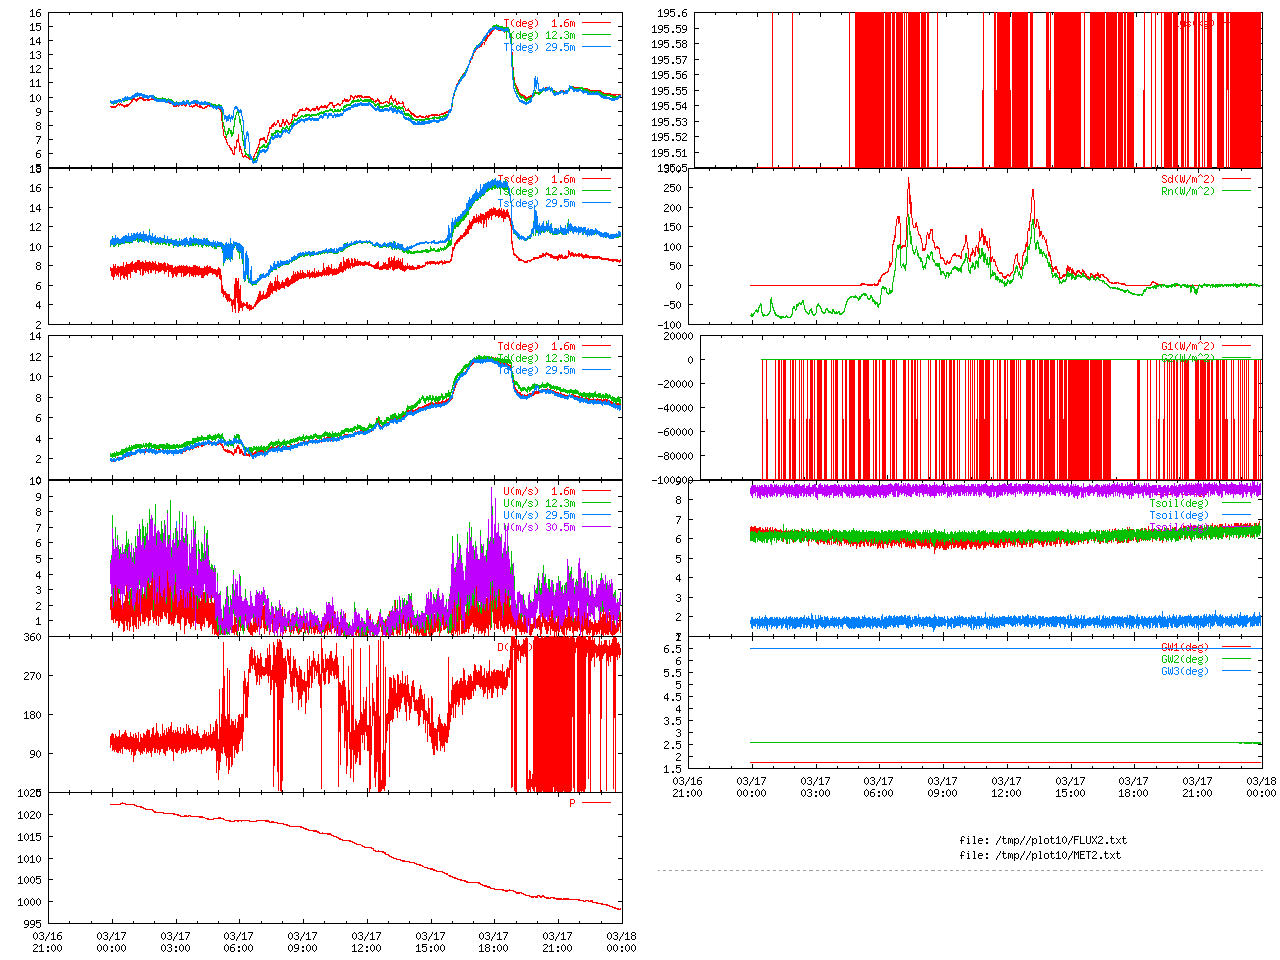Select "03/17 15:00" under the groundwater plot
The height and width of the screenshot is (960, 1280).
coord(1070,787)
